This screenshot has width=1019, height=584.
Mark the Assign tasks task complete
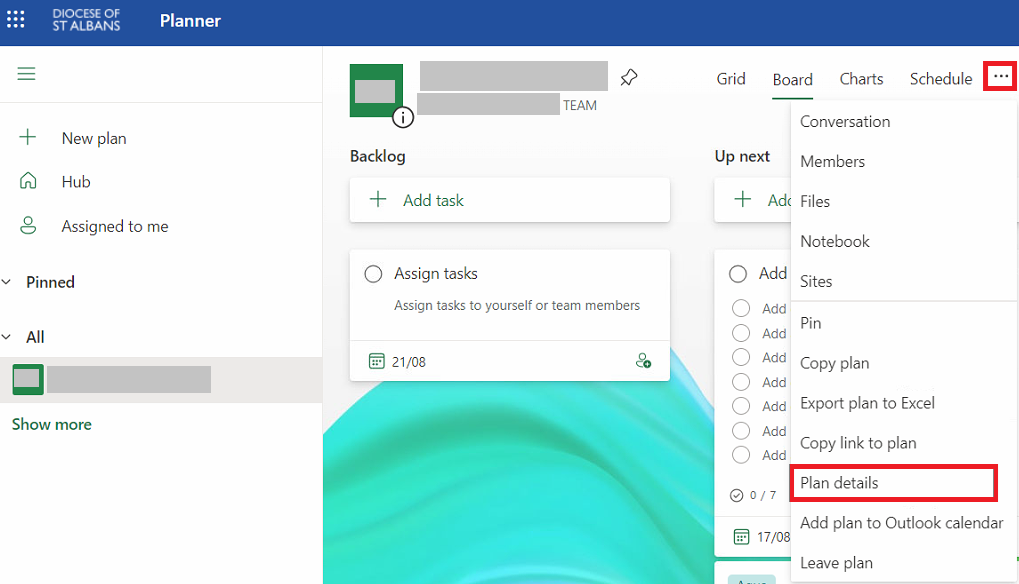pyautogui.click(x=373, y=273)
